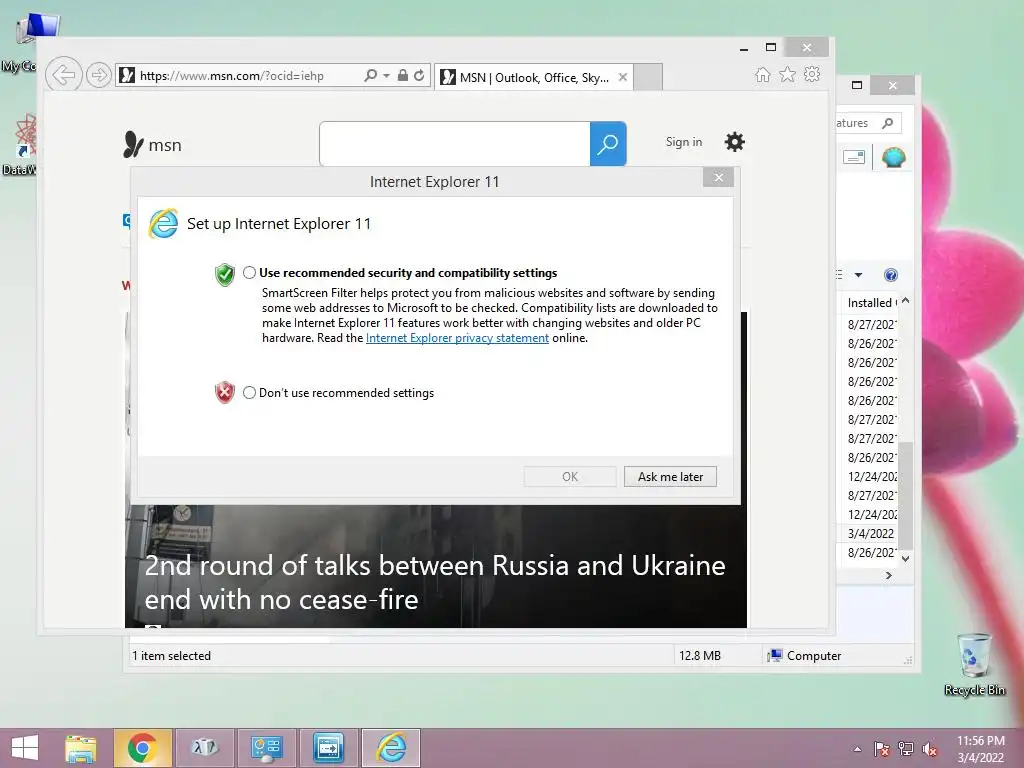Viewport: 1024px width, 768px height.
Task: Click the down arrow of the list scrollbar
Action: (906, 559)
